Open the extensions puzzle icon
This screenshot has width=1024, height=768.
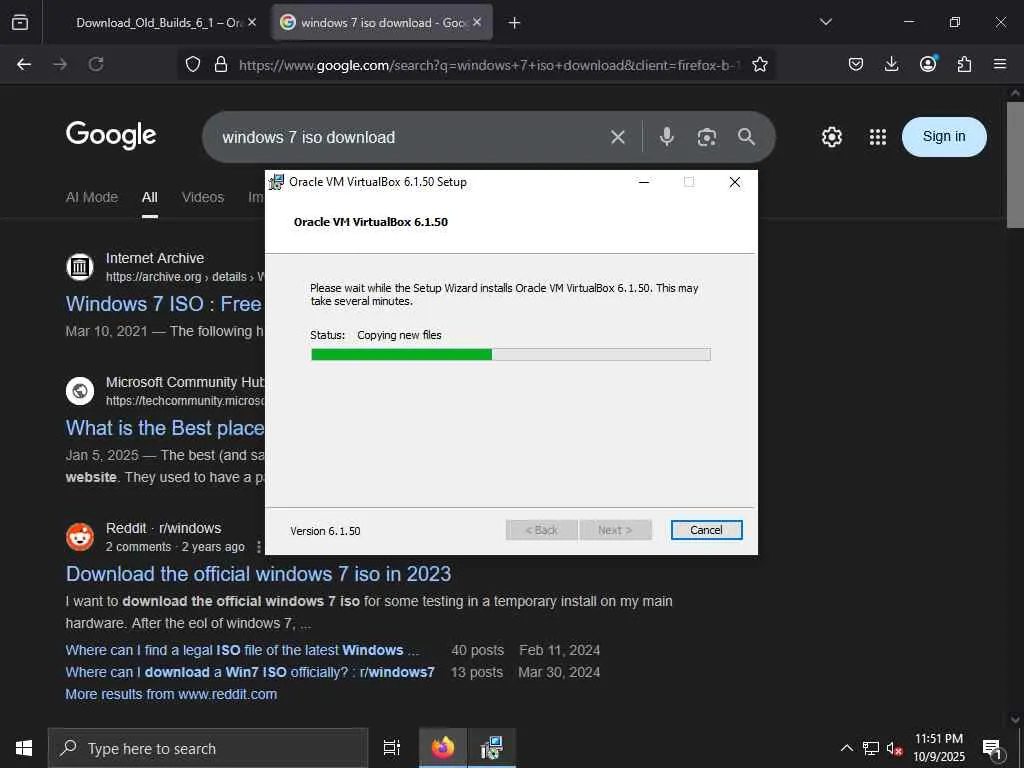click(964, 64)
